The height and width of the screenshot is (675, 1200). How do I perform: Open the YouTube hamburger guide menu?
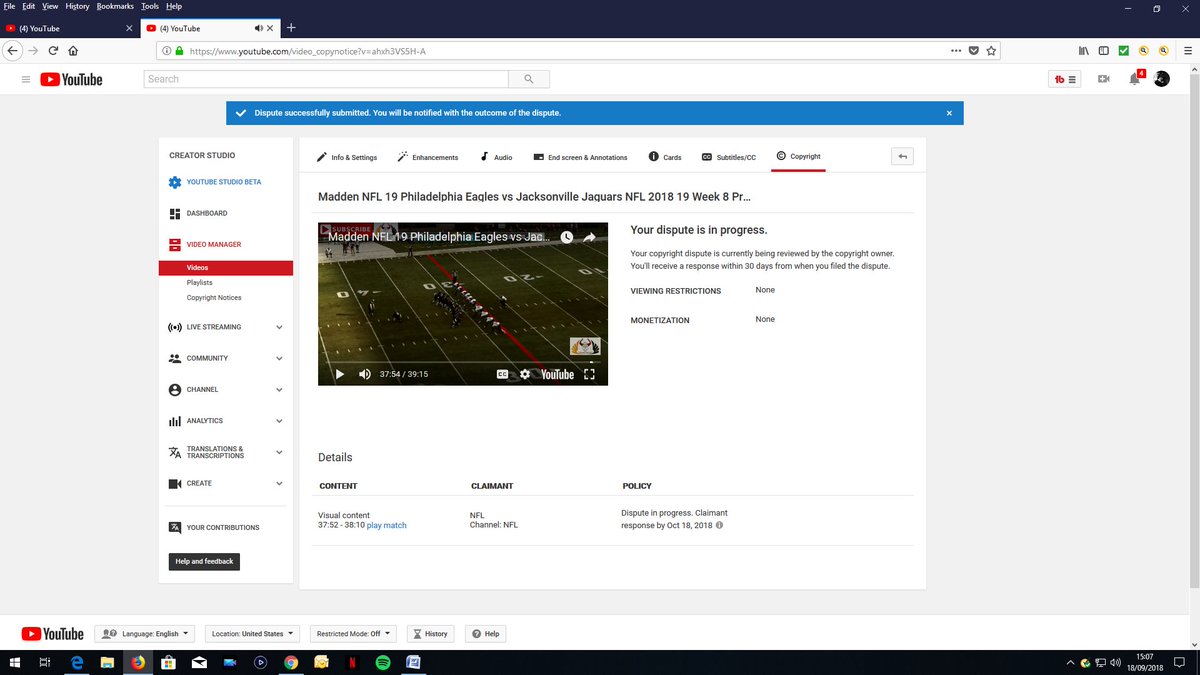pos(25,79)
